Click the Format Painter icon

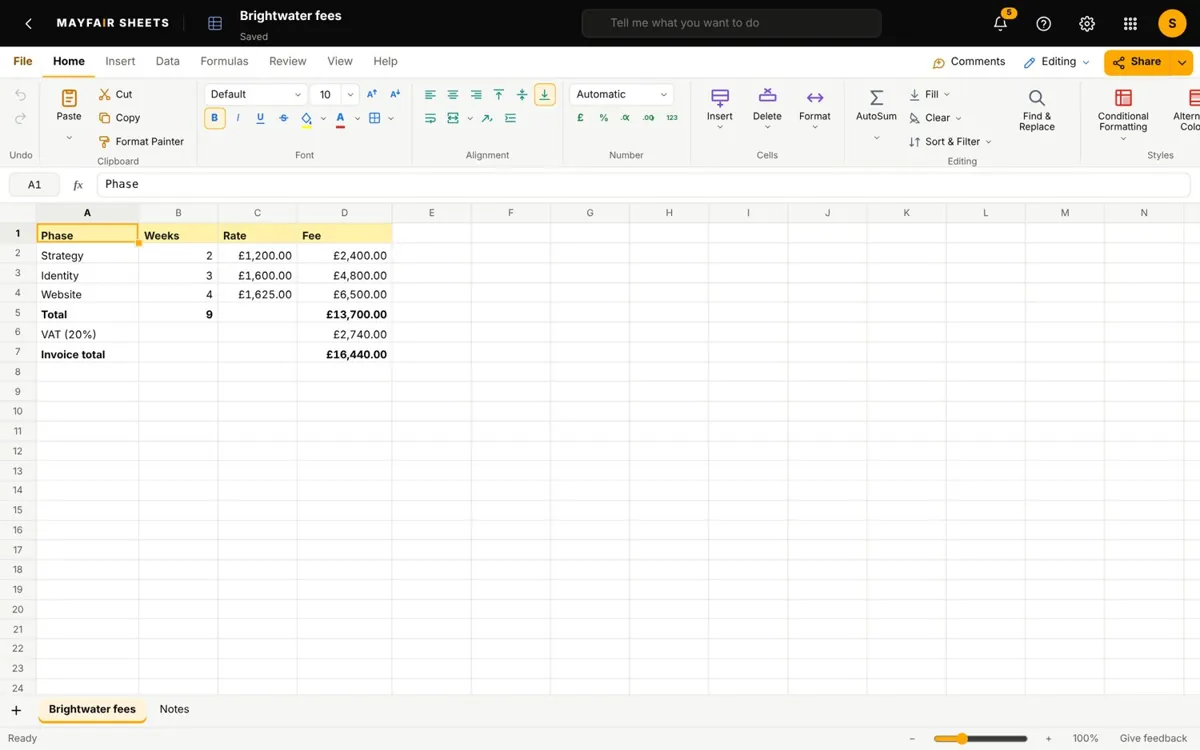pyautogui.click(x=105, y=142)
